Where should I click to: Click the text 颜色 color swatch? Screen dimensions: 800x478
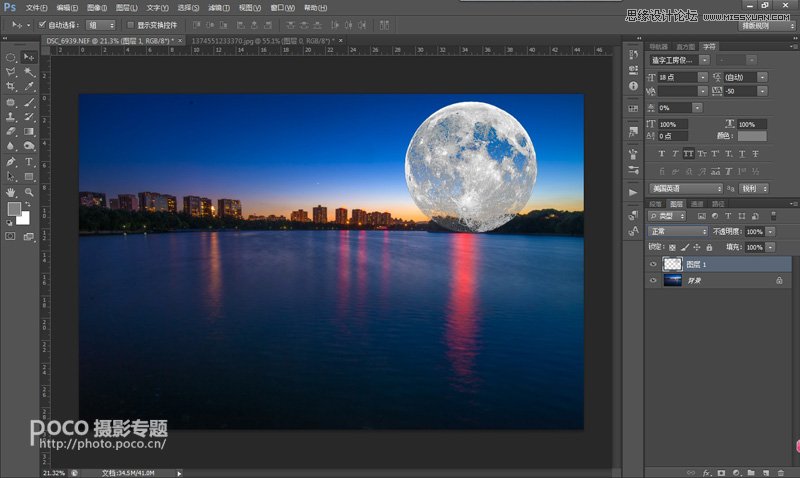tap(752, 136)
